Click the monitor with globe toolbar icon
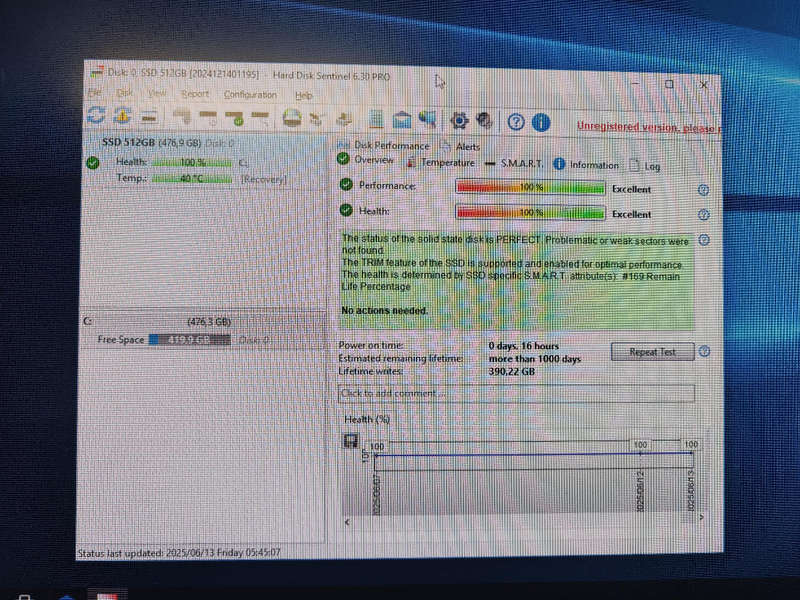Image resolution: width=800 pixels, height=600 pixels. pos(427,120)
